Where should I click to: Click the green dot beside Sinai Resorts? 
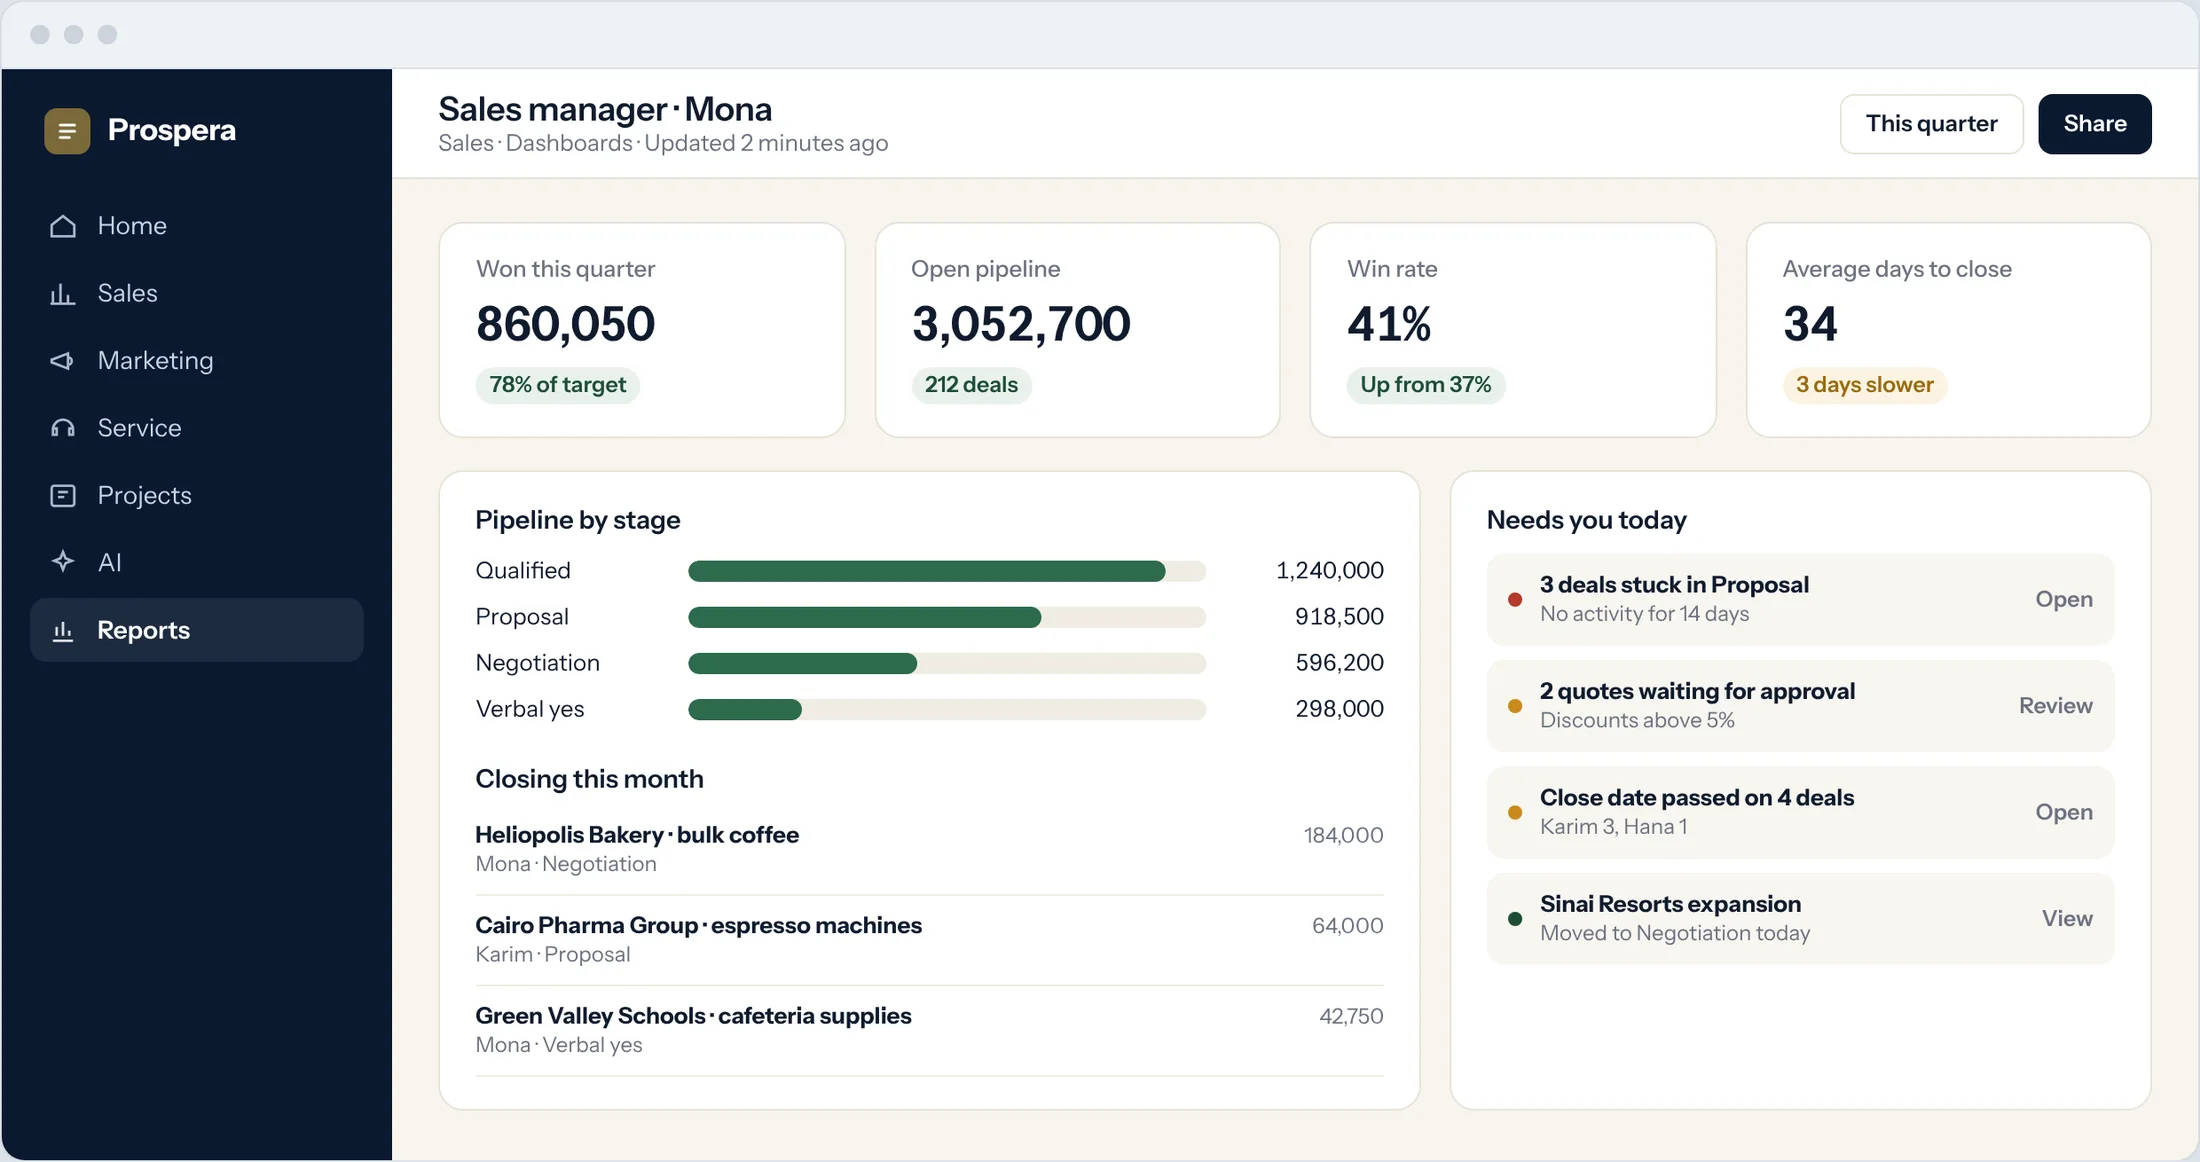pyautogui.click(x=1515, y=919)
